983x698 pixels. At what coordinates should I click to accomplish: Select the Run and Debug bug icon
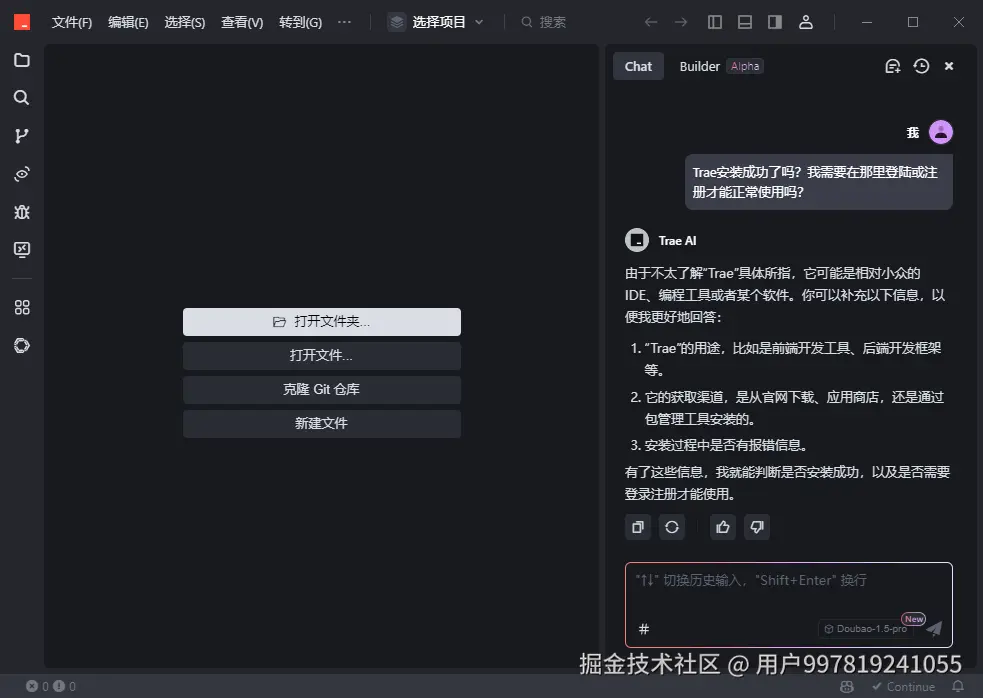(22, 211)
